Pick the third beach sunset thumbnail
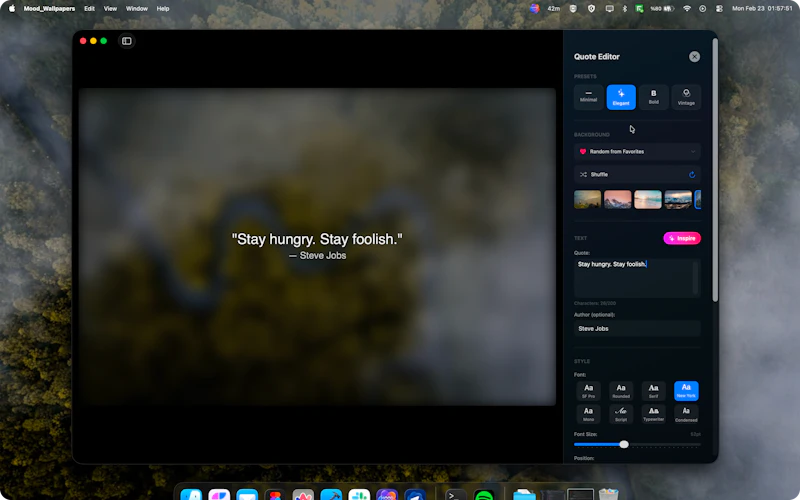 tap(648, 199)
